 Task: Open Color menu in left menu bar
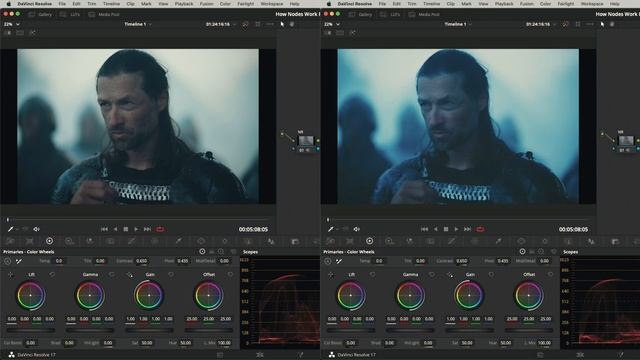tap(225, 4)
